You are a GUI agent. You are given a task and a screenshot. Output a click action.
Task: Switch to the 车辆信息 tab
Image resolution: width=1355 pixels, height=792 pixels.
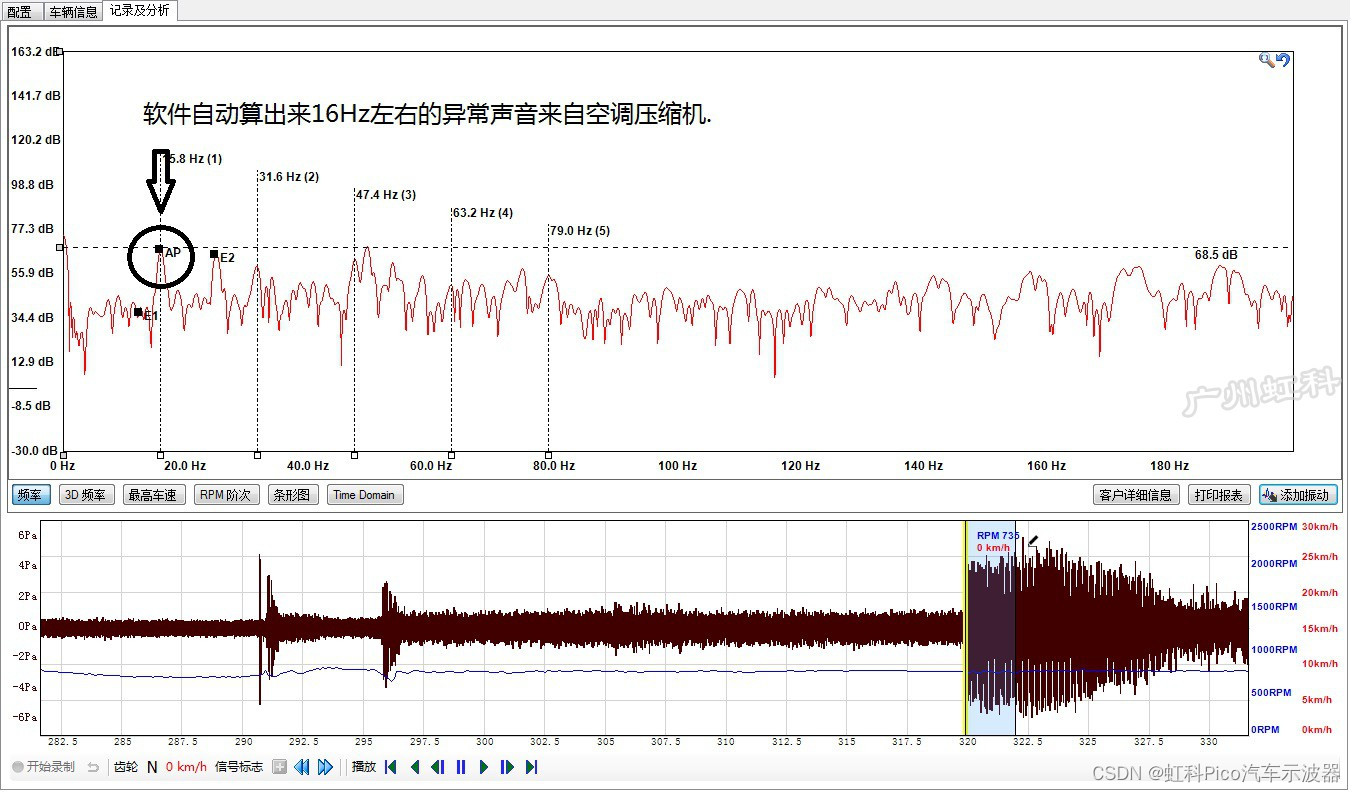coord(72,12)
